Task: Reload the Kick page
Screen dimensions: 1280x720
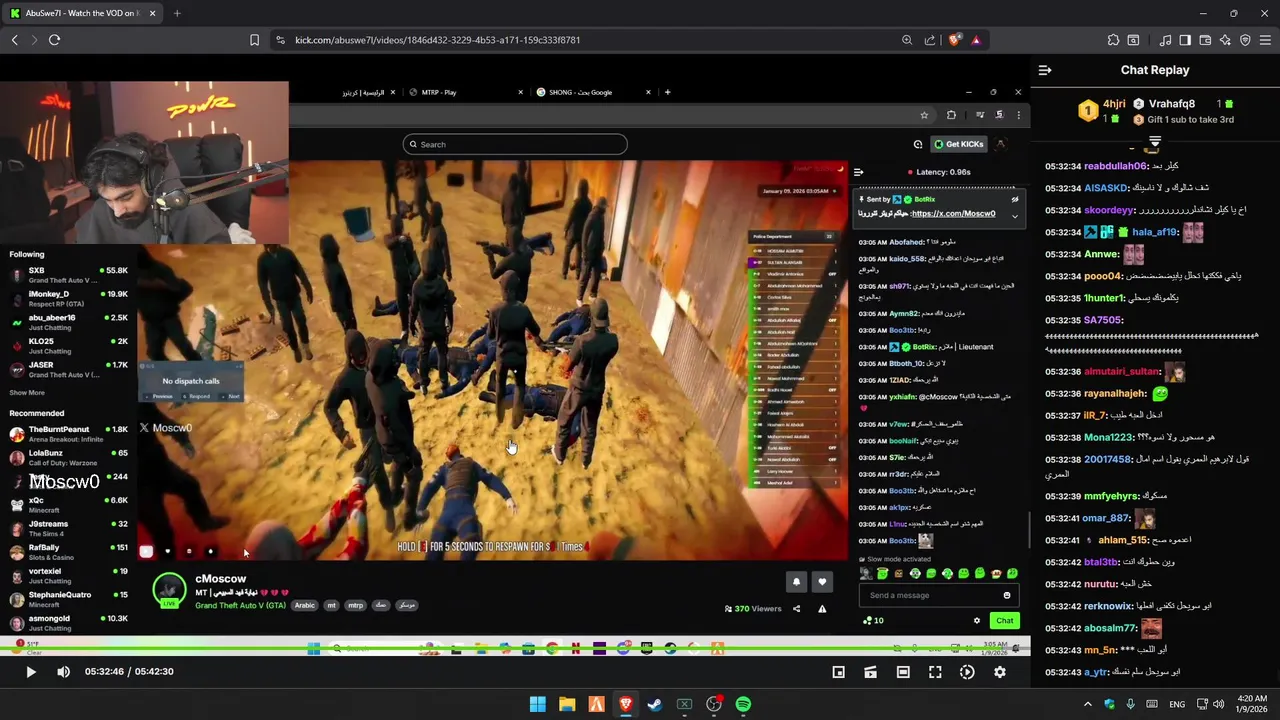Action: click(54, 40)
